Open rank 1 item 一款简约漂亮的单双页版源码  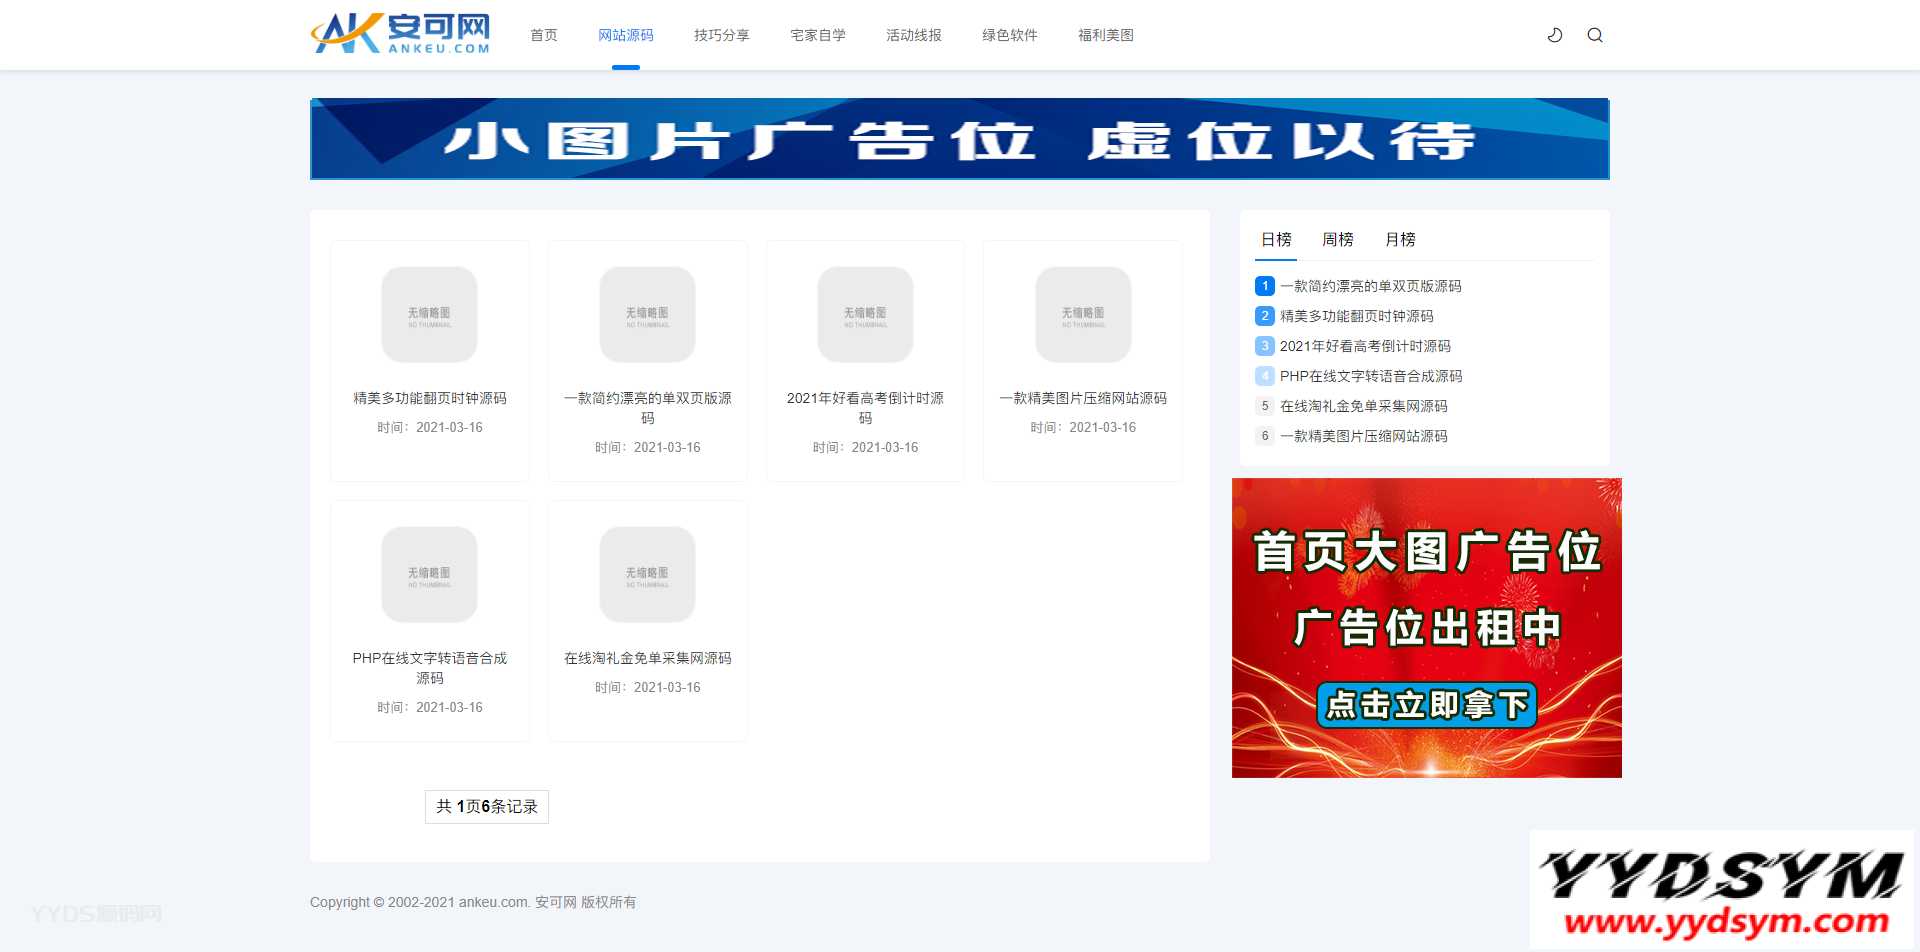(x=1370, y=286)
